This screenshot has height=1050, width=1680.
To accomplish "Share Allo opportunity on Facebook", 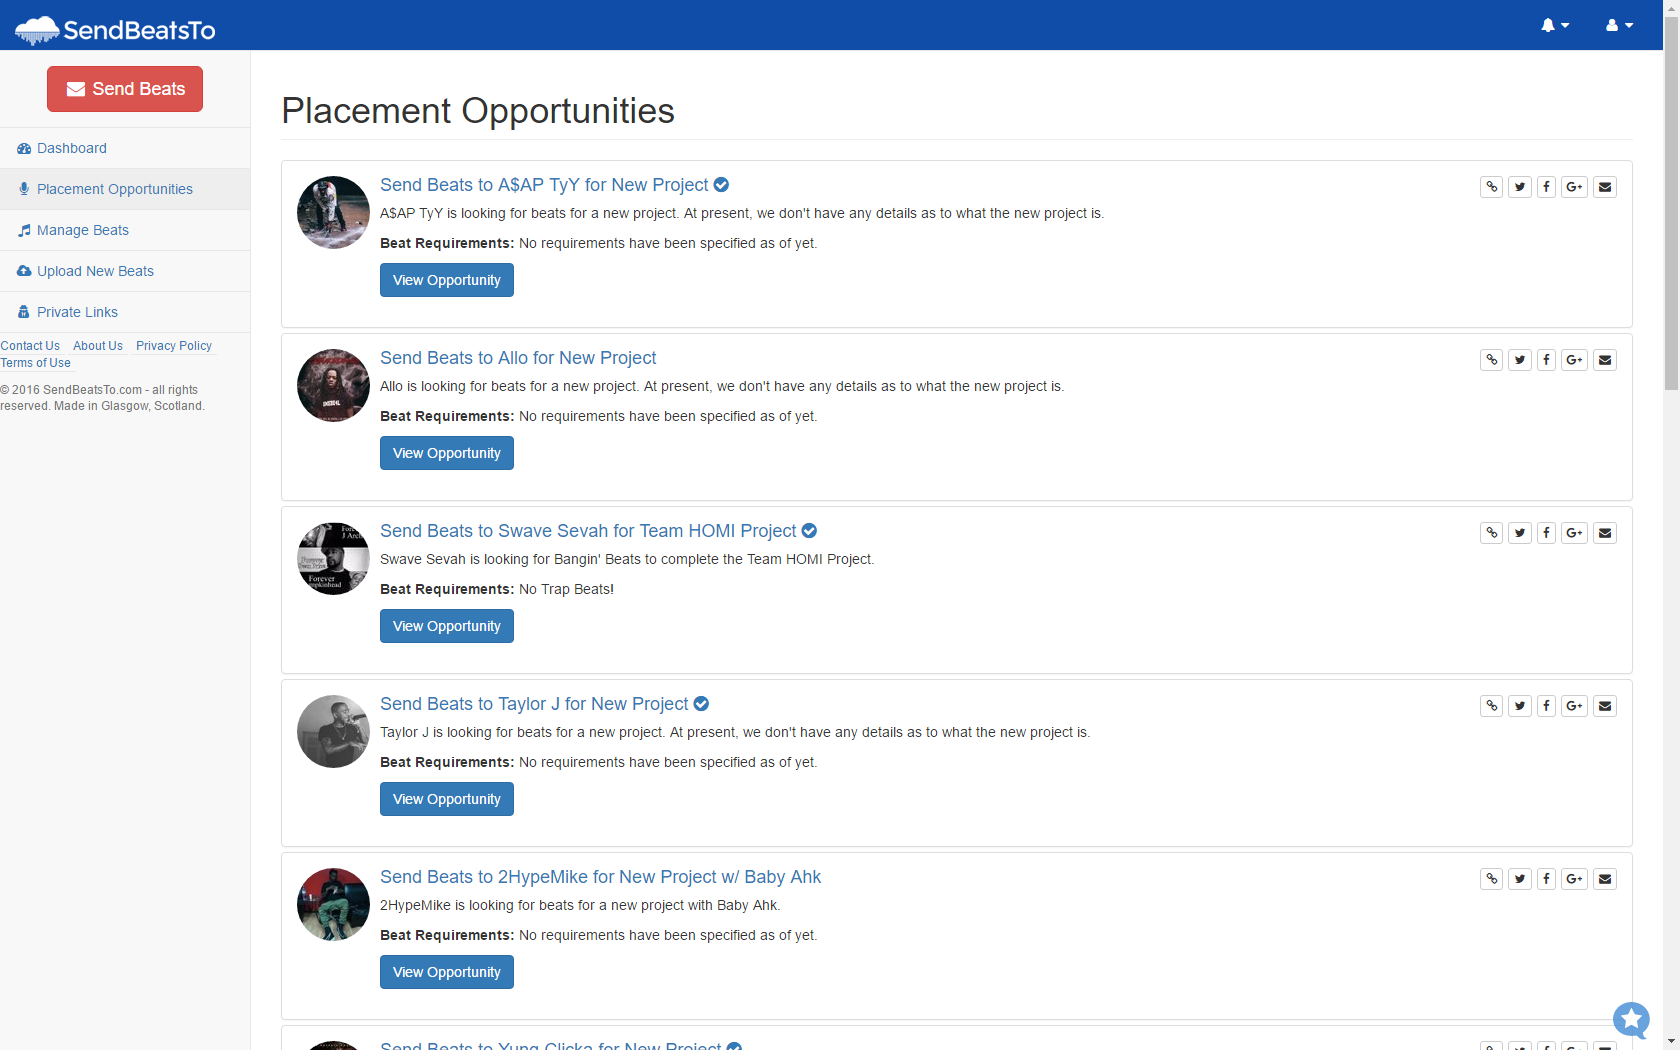I will (x=1546, y=360).
